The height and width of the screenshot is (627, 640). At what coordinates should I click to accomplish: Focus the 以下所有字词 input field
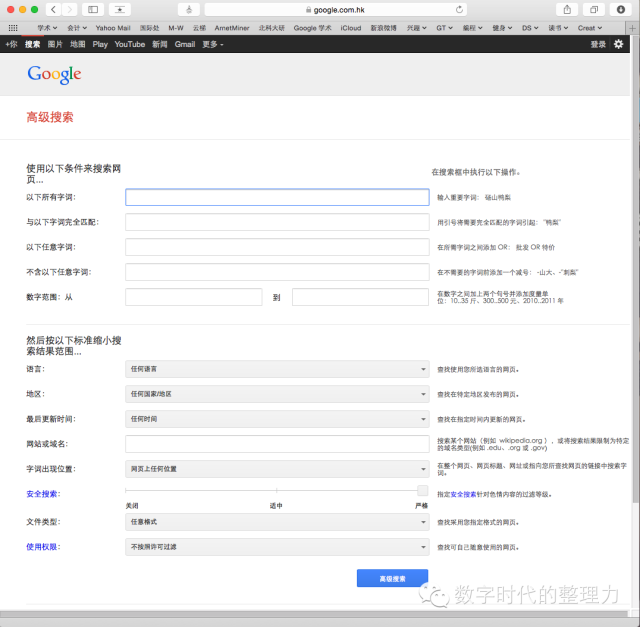pos(277,197)
